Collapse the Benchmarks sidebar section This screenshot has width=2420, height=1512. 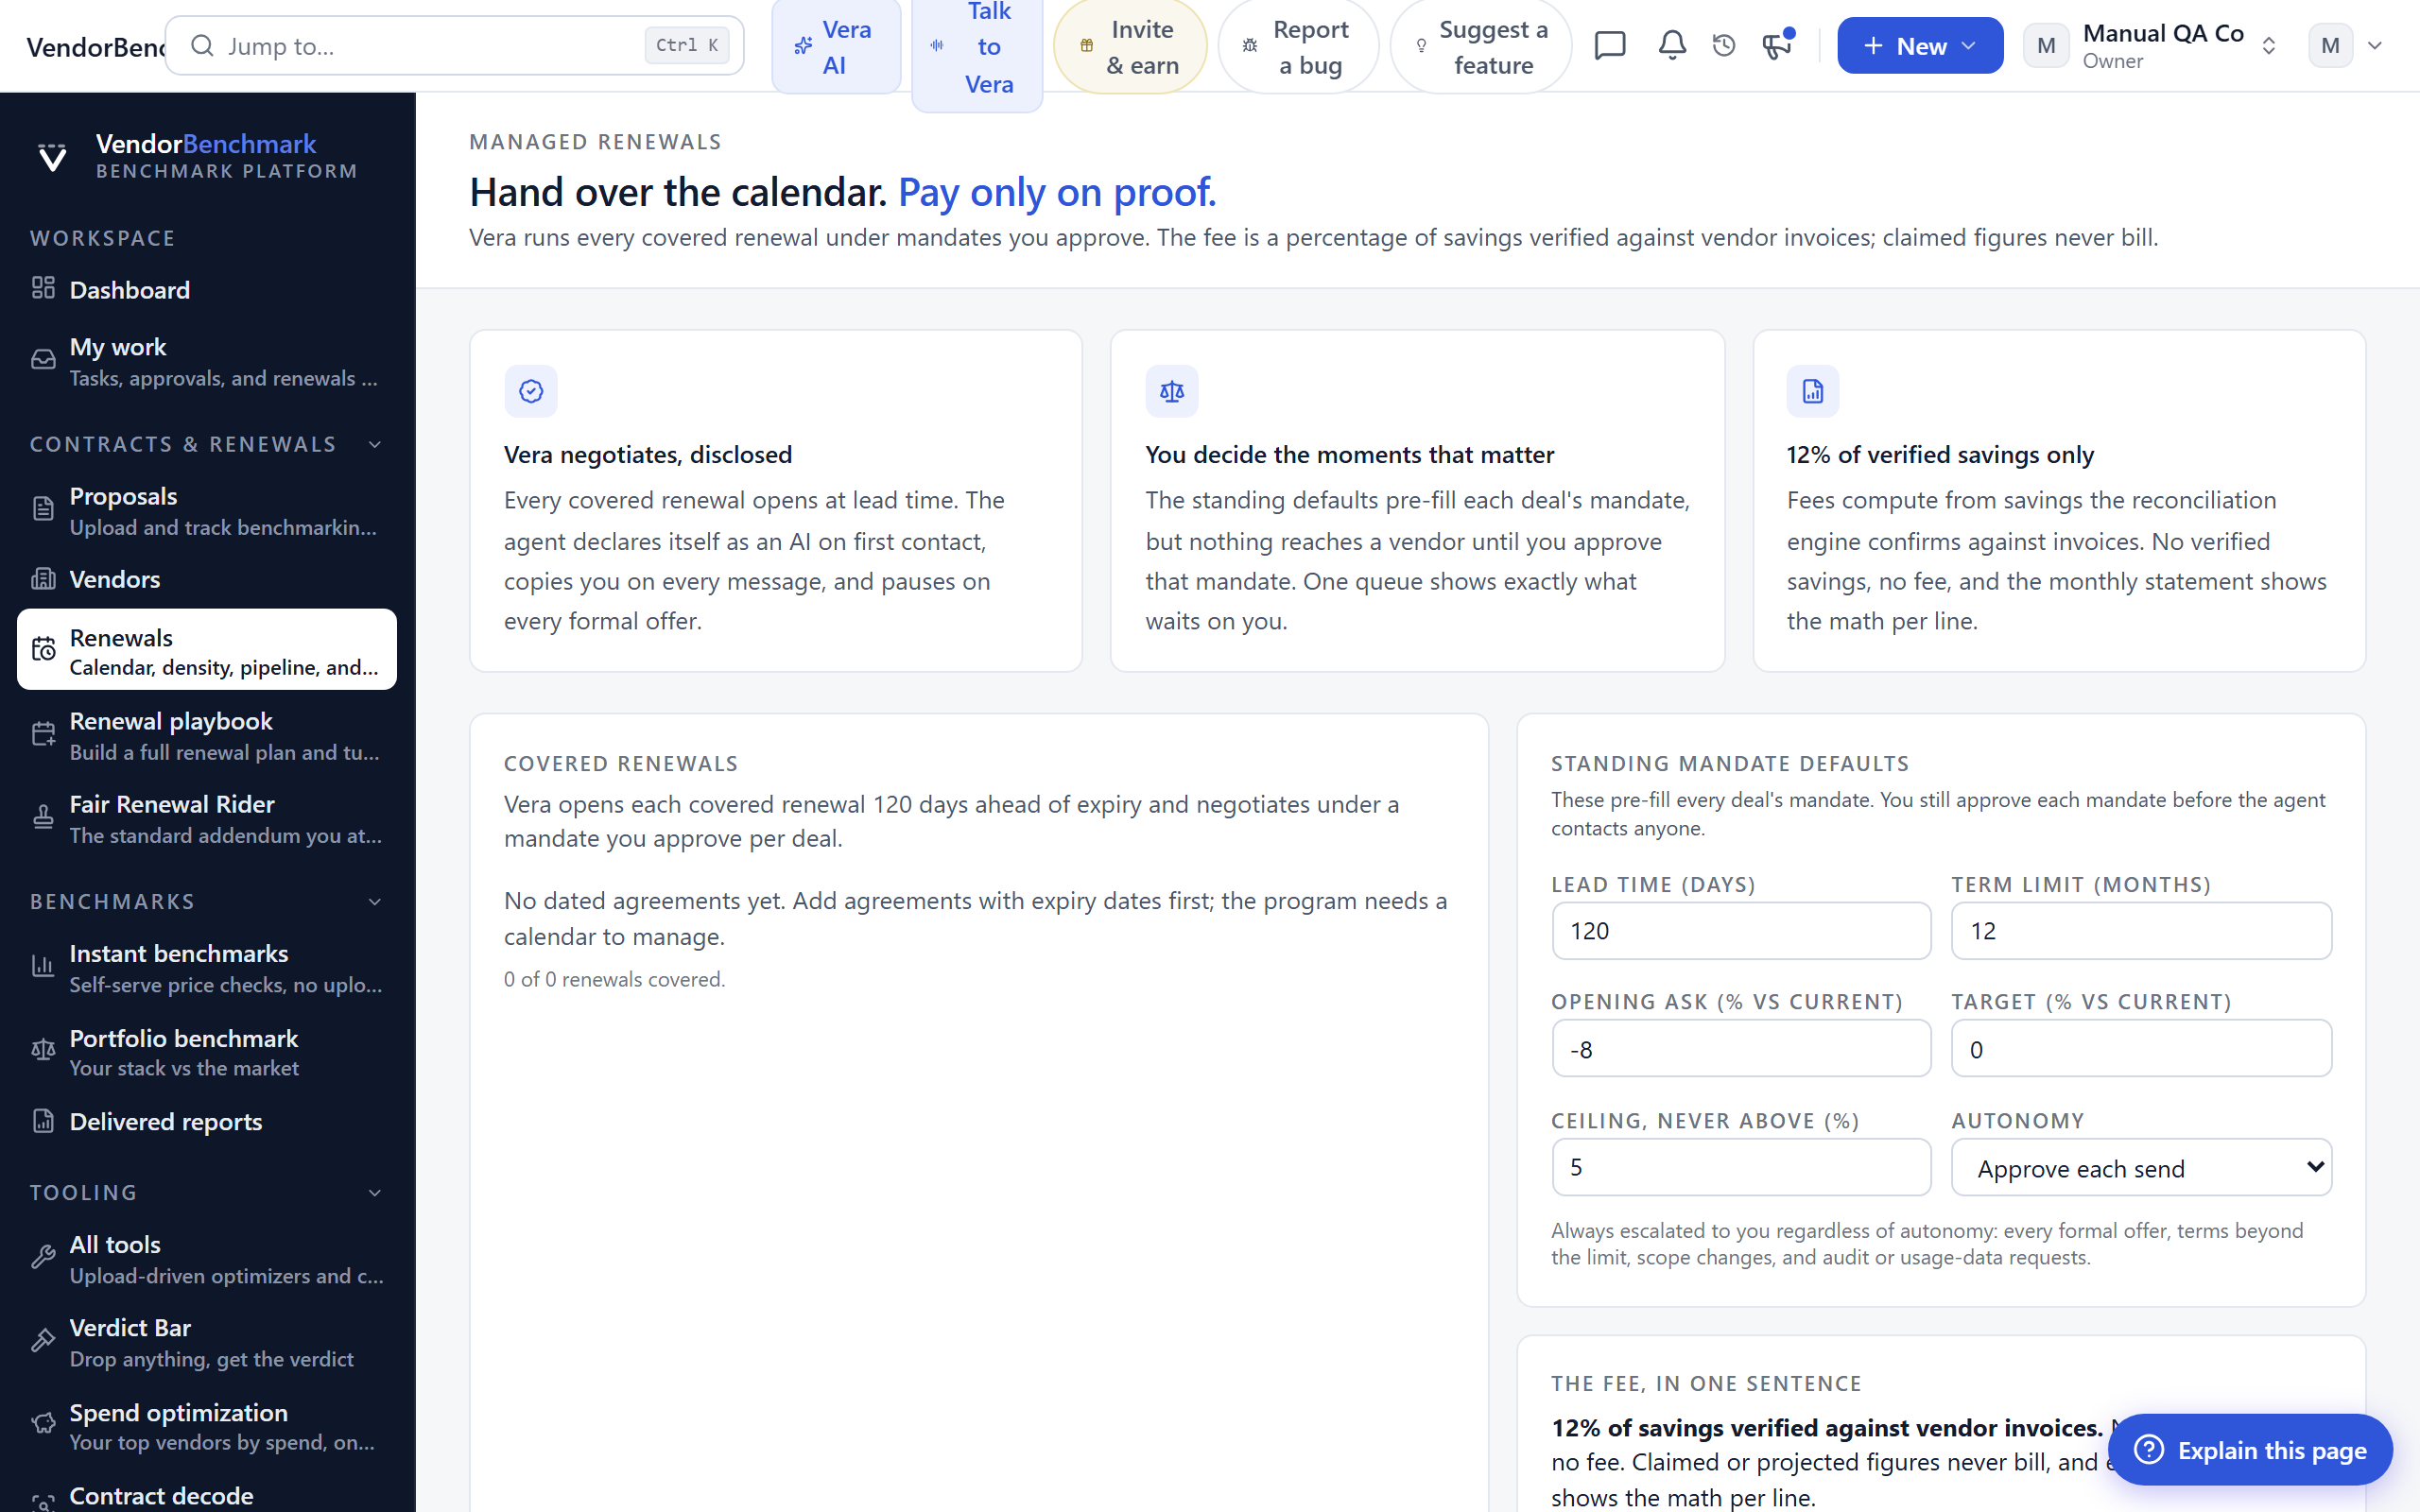tap(375, 902)
